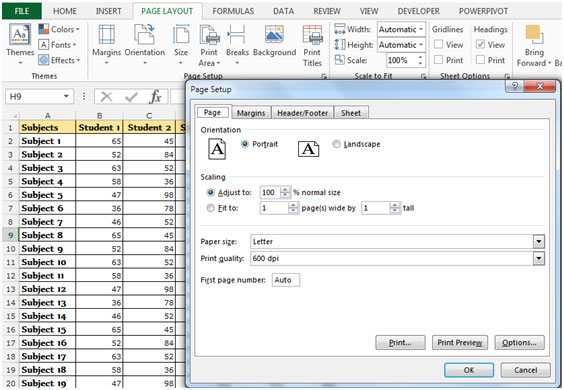Image resolution: width=564 pixels, height=390 pixels.
Task: Click the Bring Forward icon
Action: coord(534,34)
